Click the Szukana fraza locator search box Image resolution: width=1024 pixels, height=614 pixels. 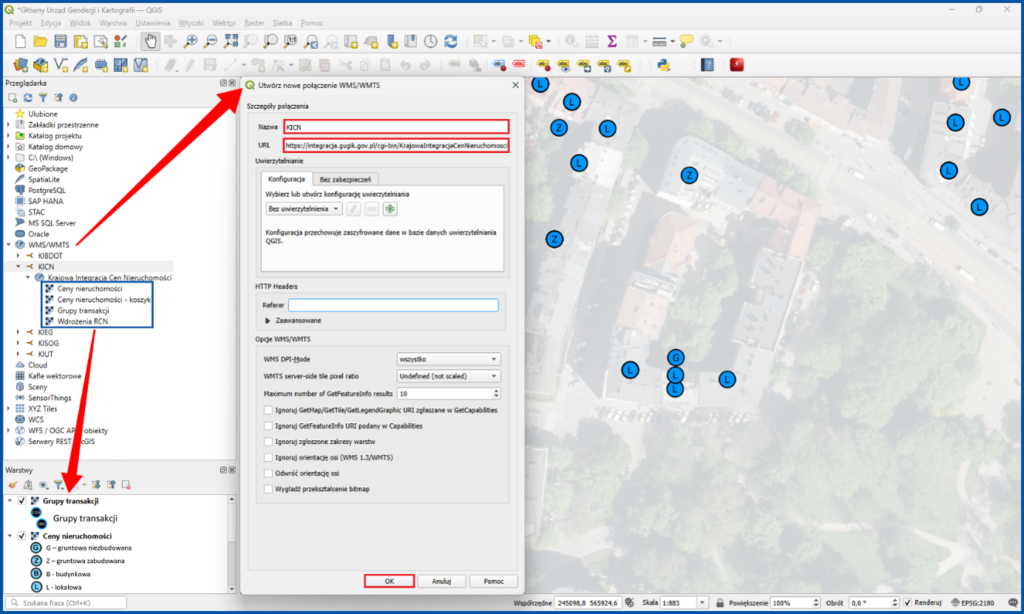point(66,603)
